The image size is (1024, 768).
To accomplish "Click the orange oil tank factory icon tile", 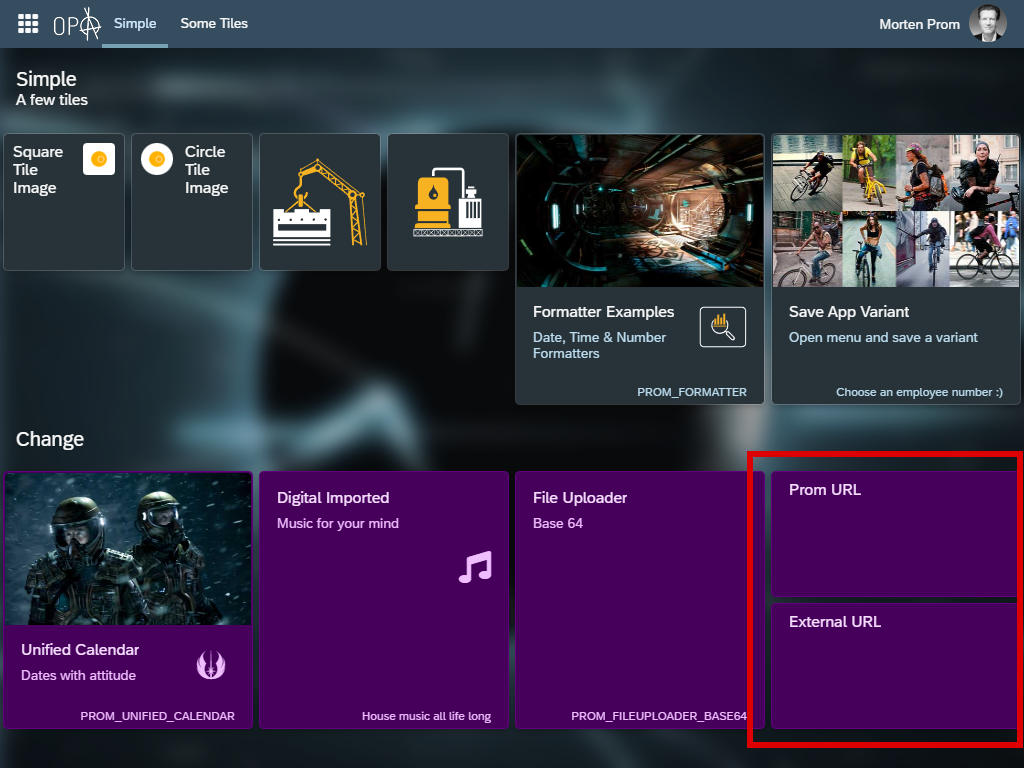I will point(448,203).
